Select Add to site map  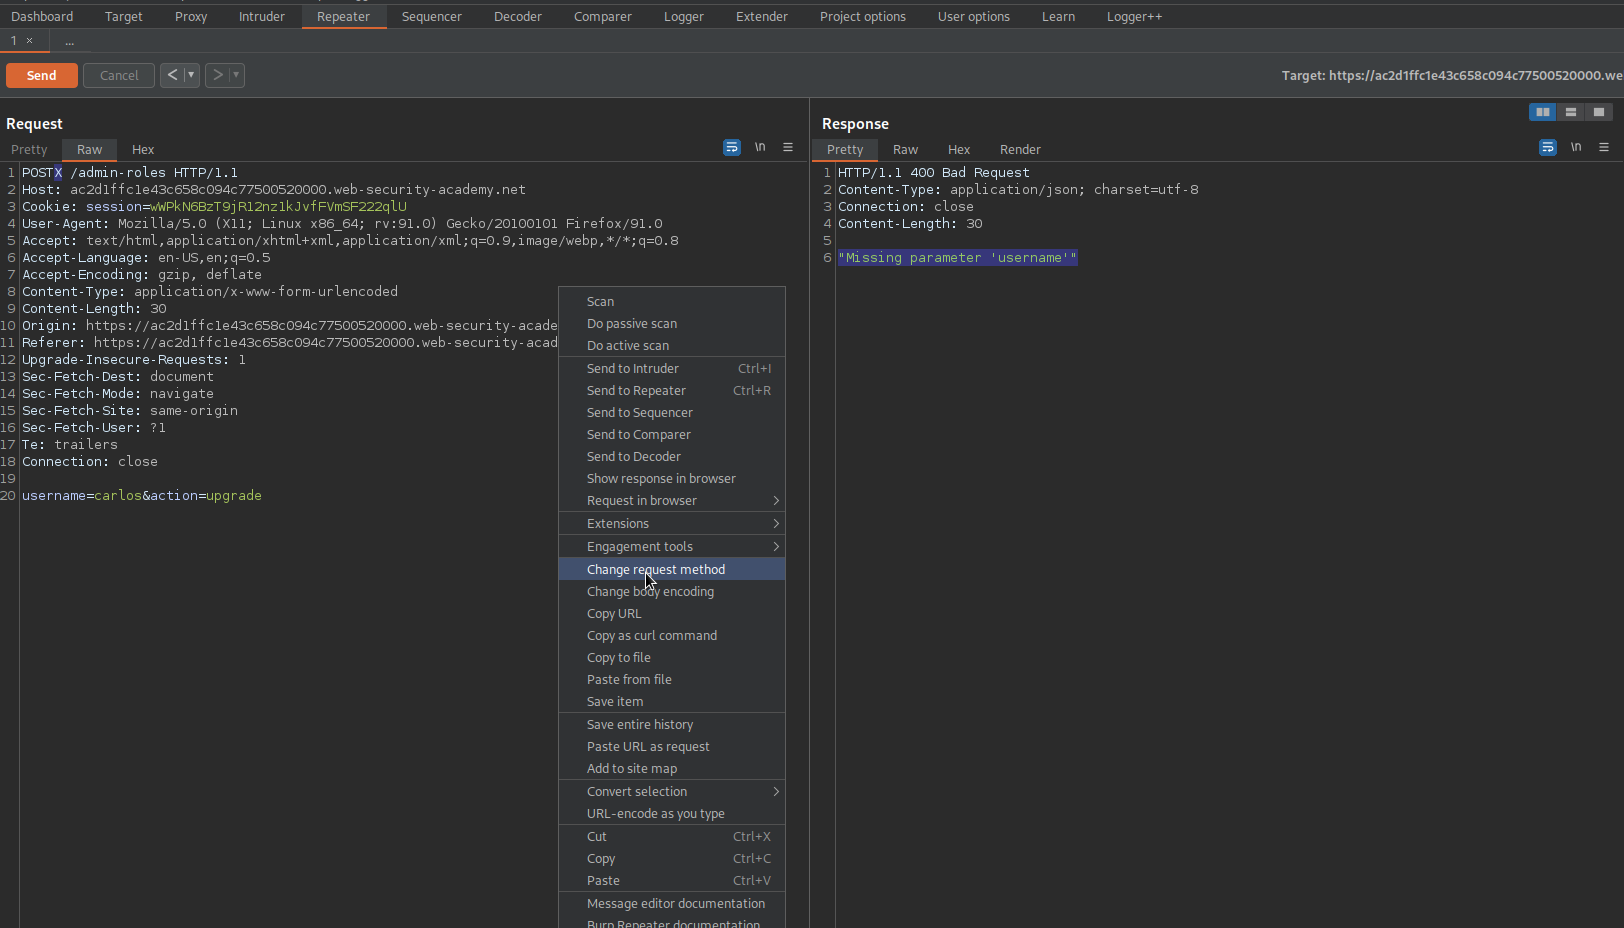tap(672, 768)
